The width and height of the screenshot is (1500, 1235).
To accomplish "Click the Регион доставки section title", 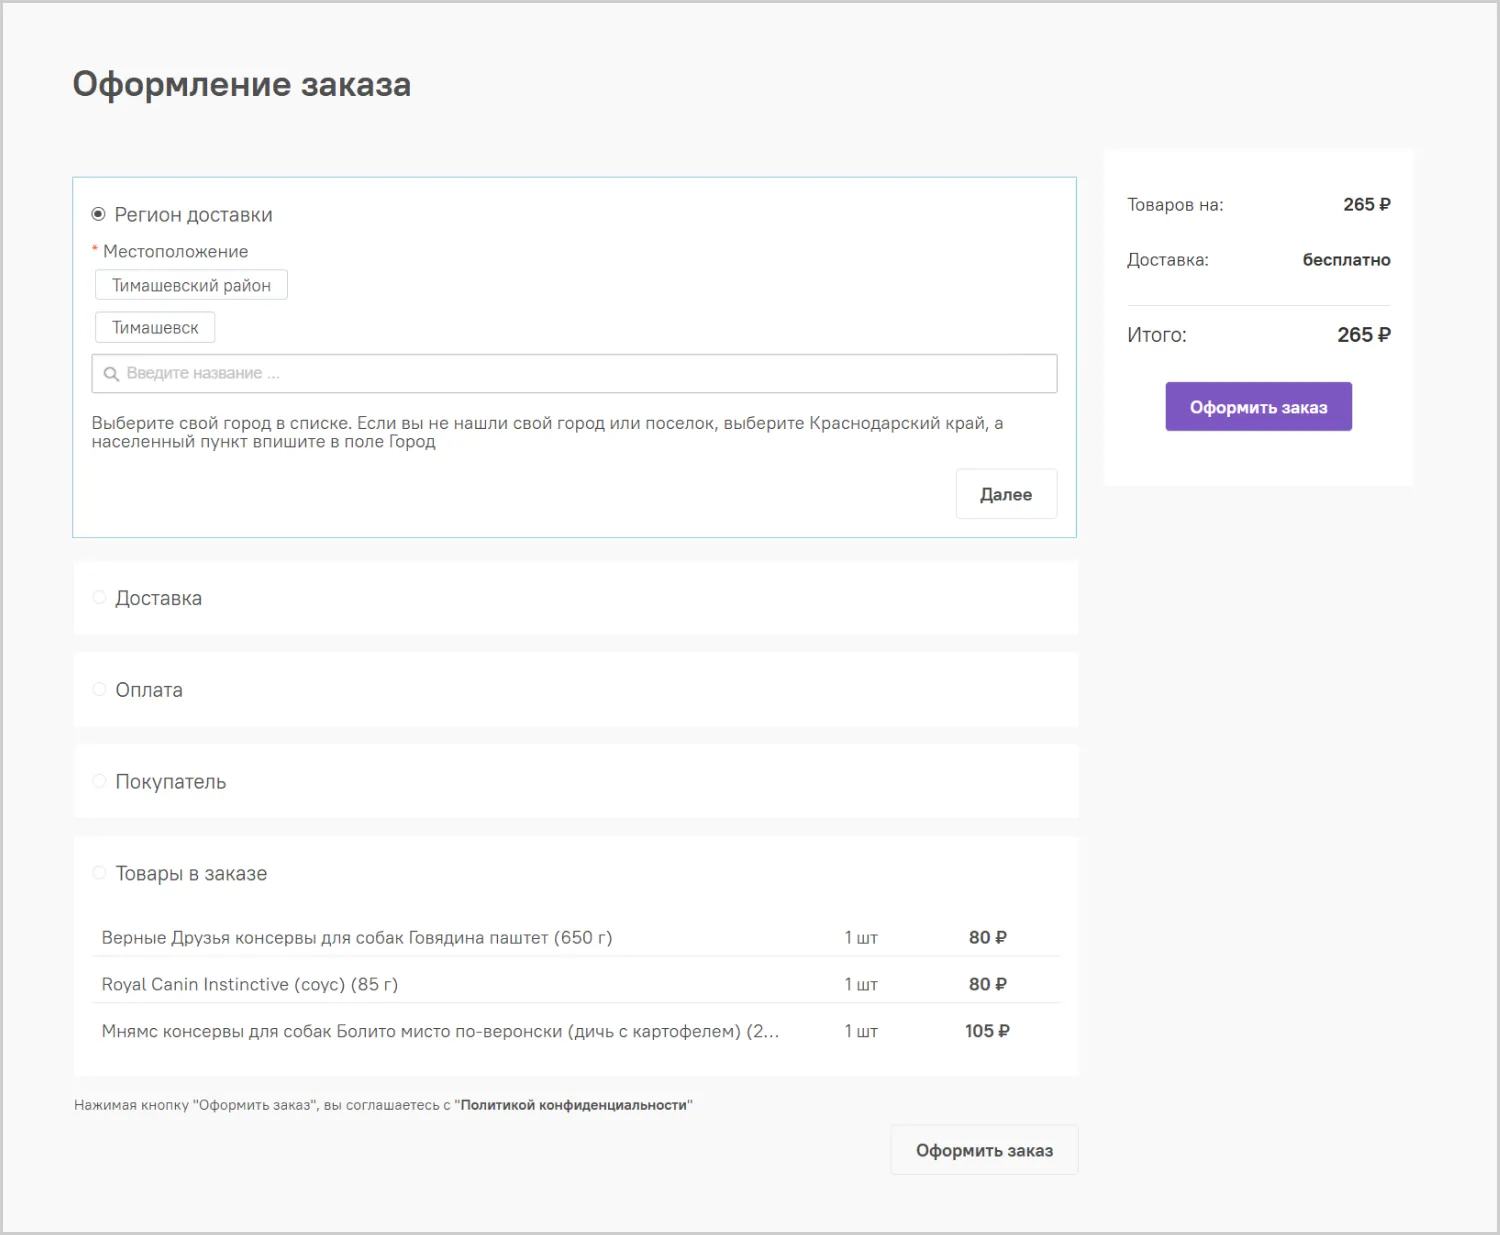I will click(193, 215).
